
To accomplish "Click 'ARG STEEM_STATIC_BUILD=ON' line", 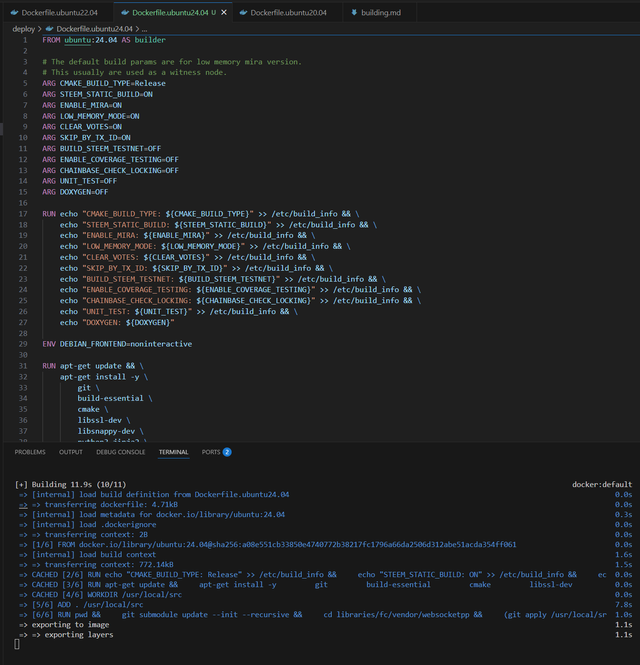I will click(98, 94).
